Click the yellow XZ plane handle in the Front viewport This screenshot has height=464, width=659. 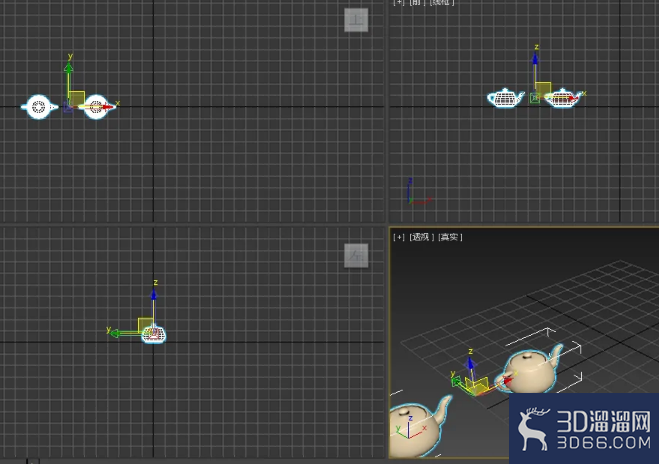543,90
